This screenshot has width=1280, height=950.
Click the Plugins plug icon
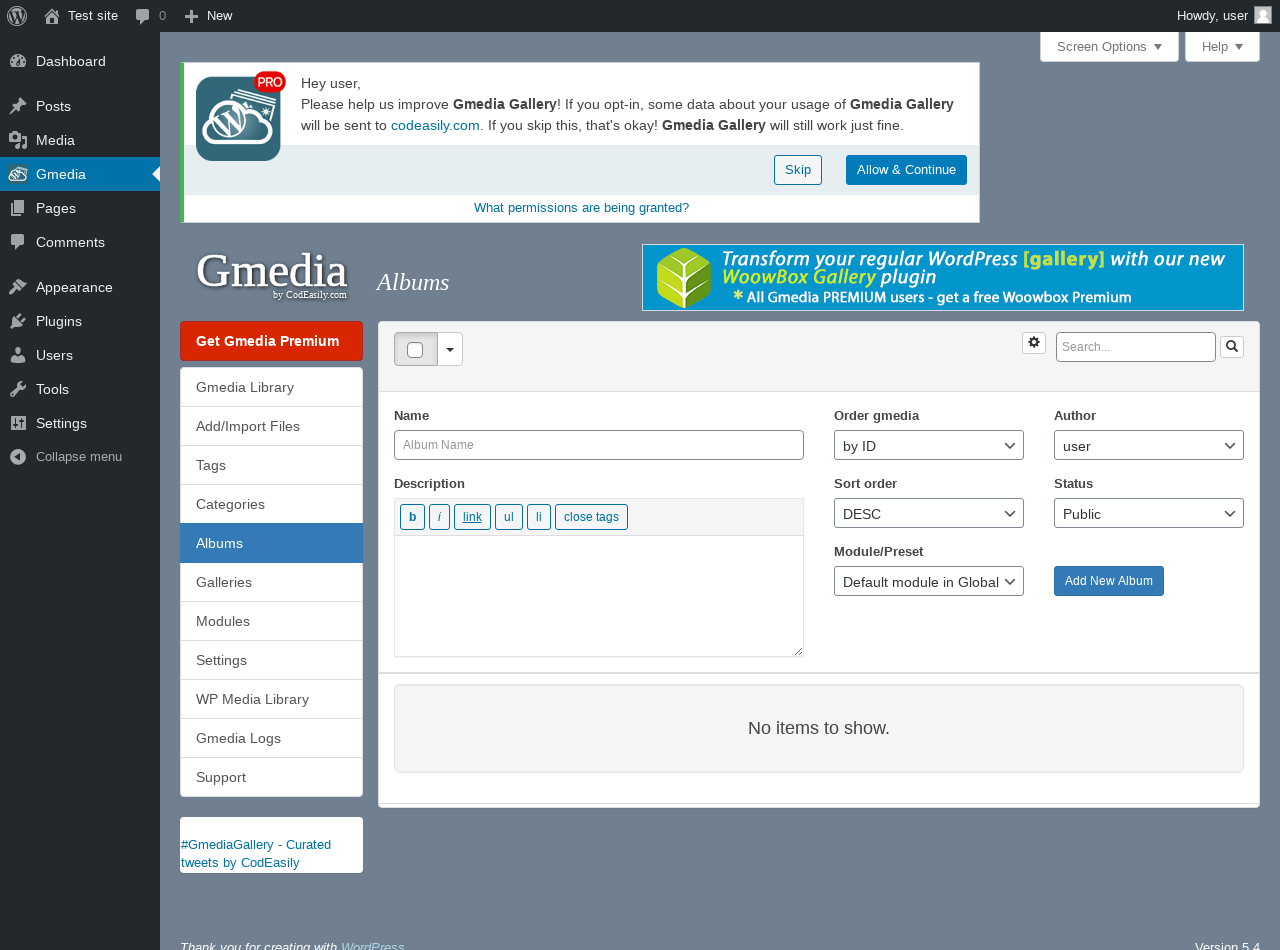point(18,321)
